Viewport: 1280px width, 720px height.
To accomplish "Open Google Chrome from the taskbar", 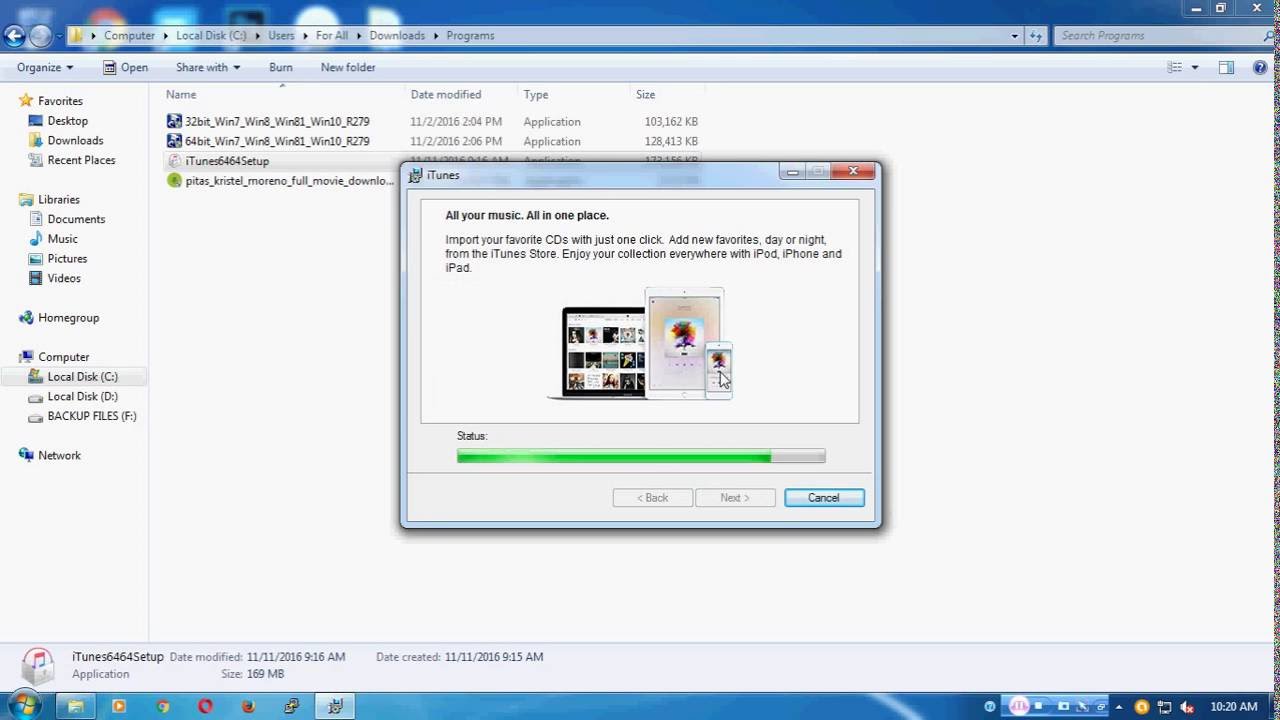I will (163, 706).
